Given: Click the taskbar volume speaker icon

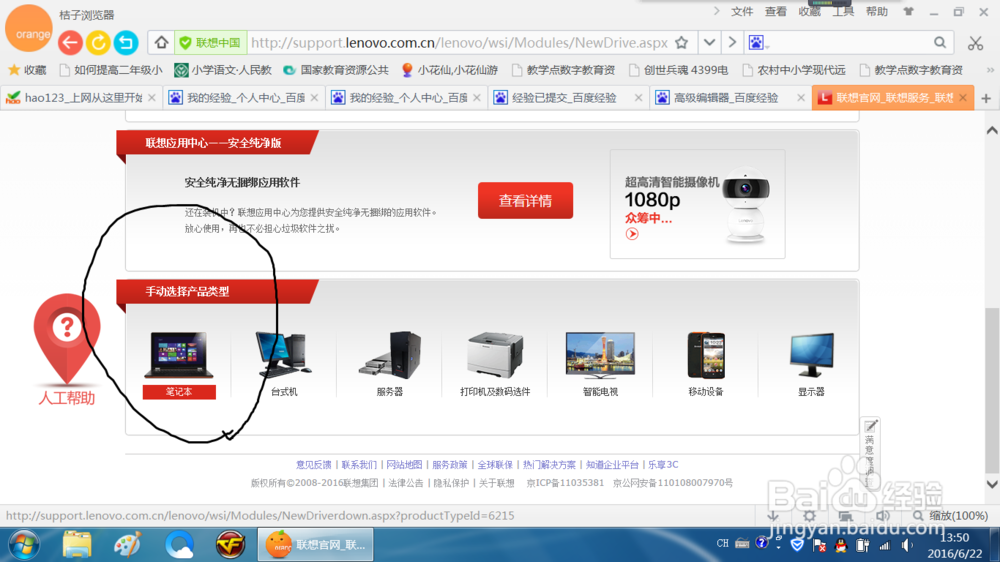Looking at the screenshot, I should click(x=906, y=545).
